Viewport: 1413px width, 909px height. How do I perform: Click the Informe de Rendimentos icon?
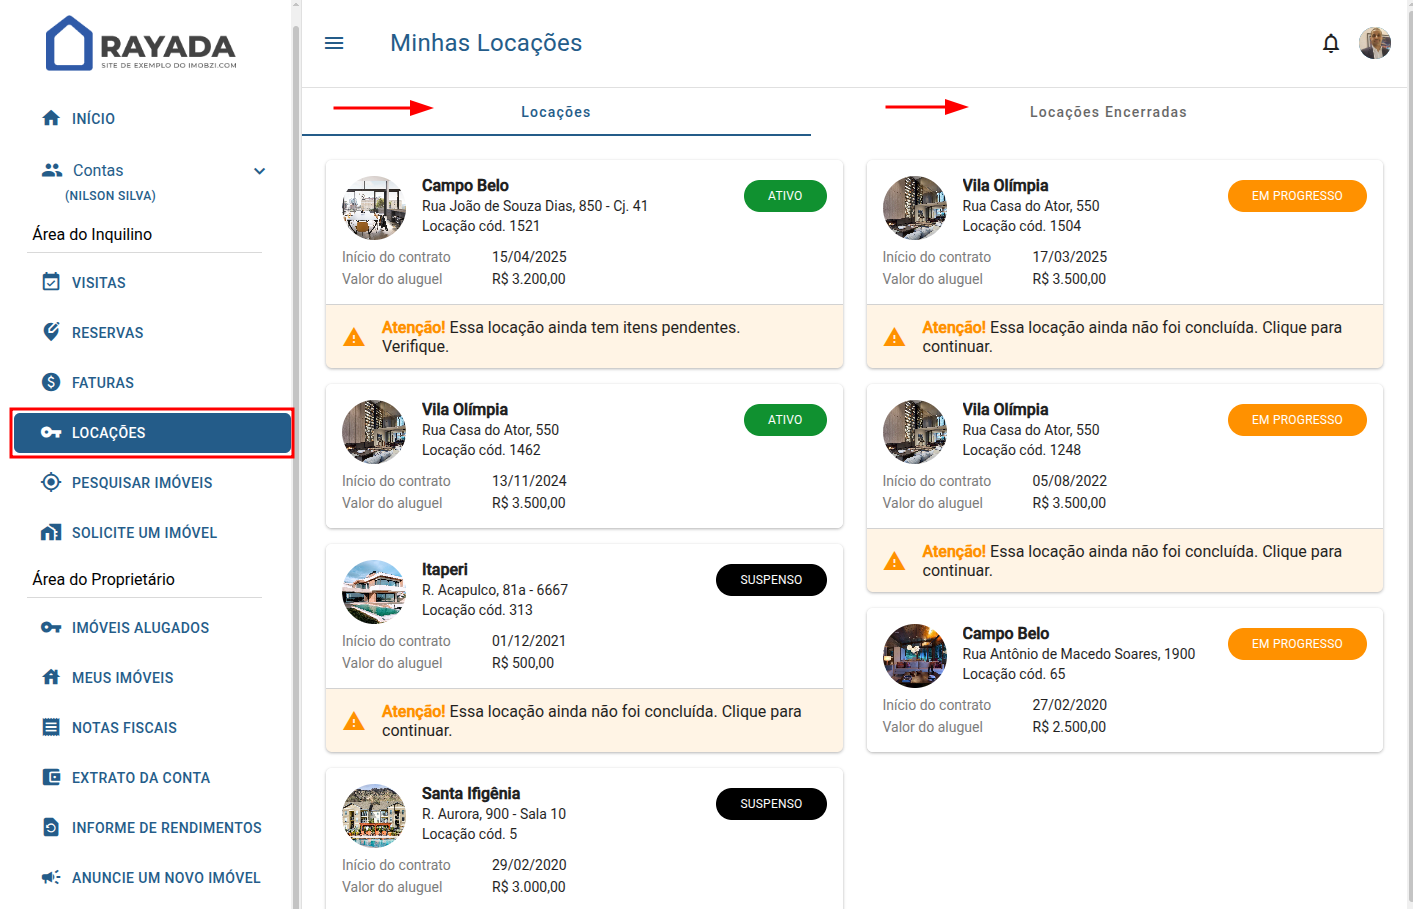pyautogui.click(x=51, y=827)
